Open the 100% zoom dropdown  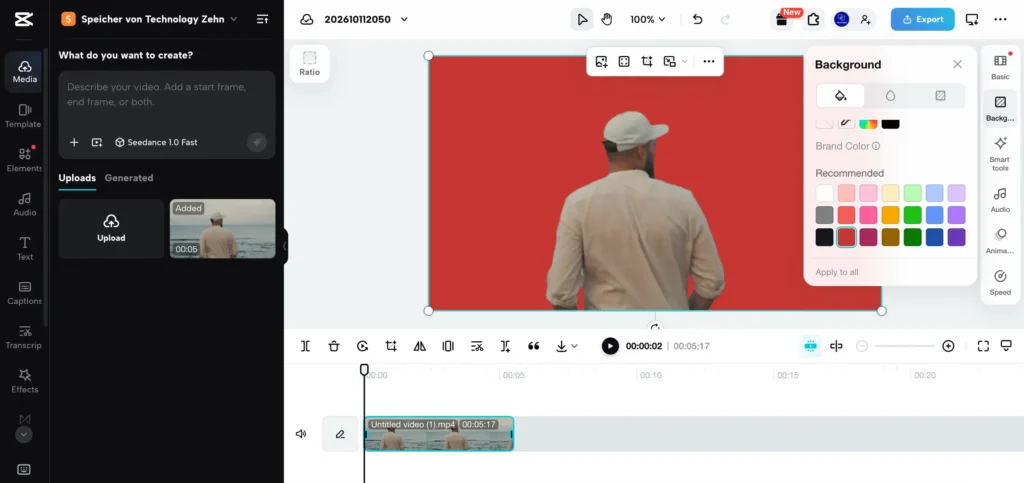point(647,20)
